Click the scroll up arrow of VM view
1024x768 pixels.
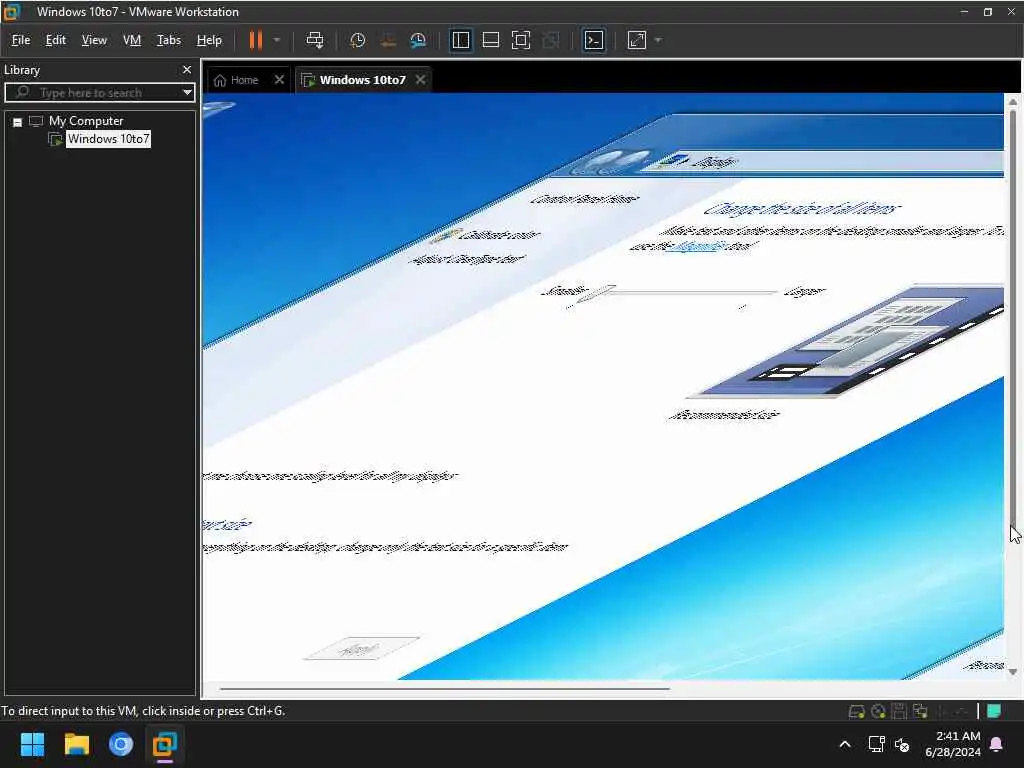coord(1013,102)
